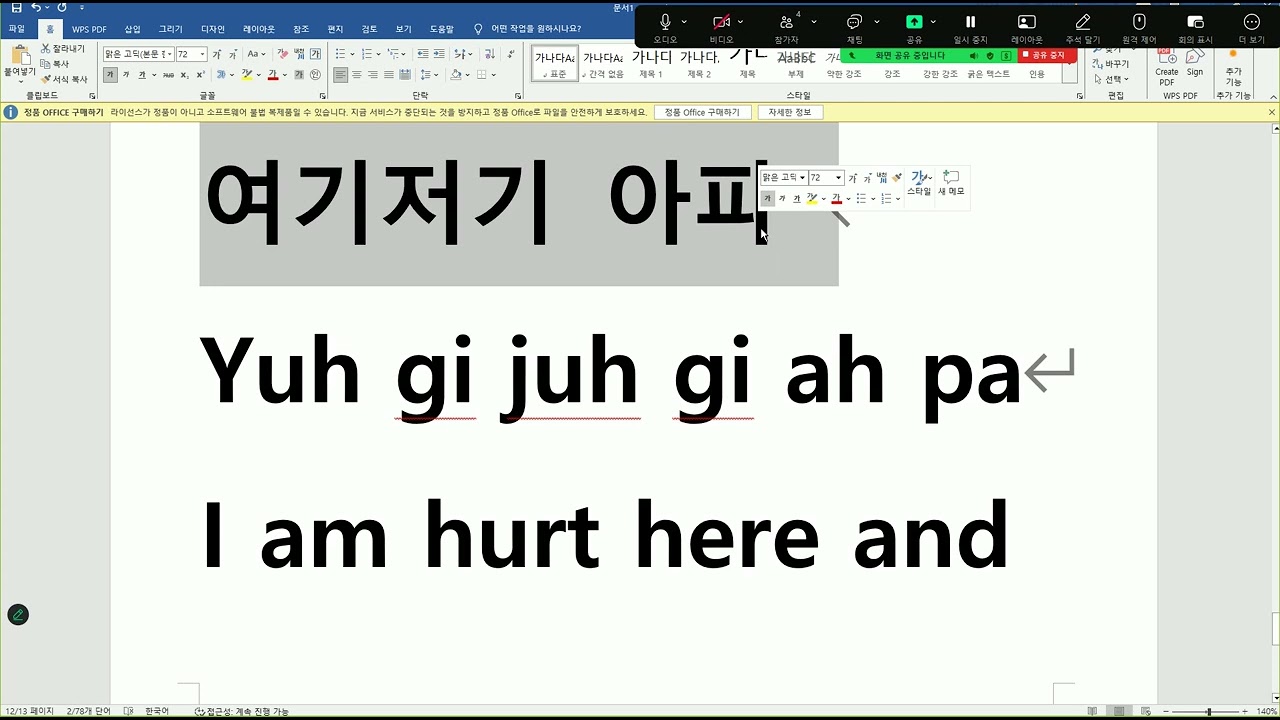Image resolution: width=1280 pixels, height=720 pixels.
Task: Open Zoom More (더 보기) options
Action: point(1251,22)
